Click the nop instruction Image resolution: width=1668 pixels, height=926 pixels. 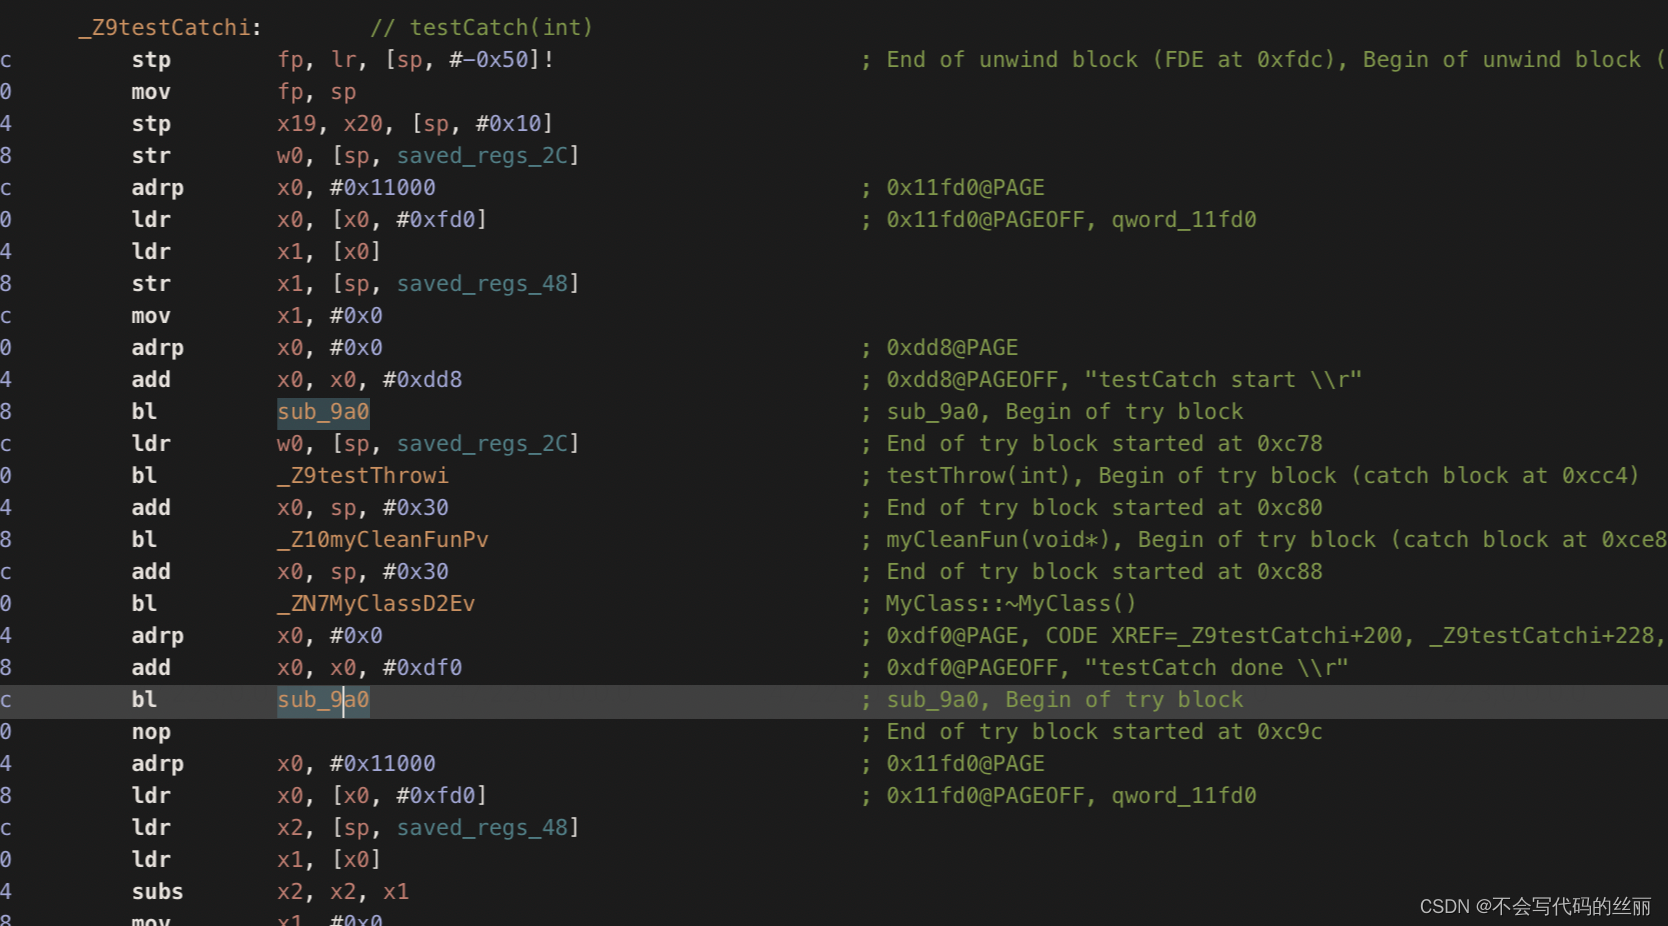click(x=151, y=732)
